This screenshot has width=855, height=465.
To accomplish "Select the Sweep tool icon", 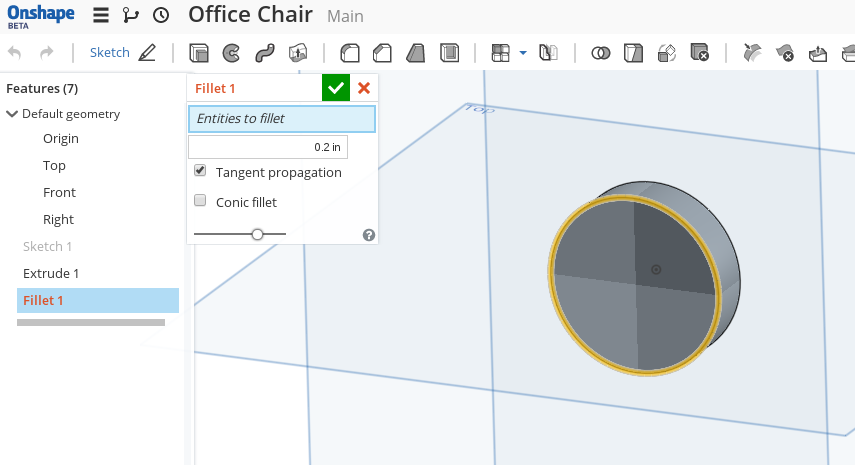I will point(264,52).
